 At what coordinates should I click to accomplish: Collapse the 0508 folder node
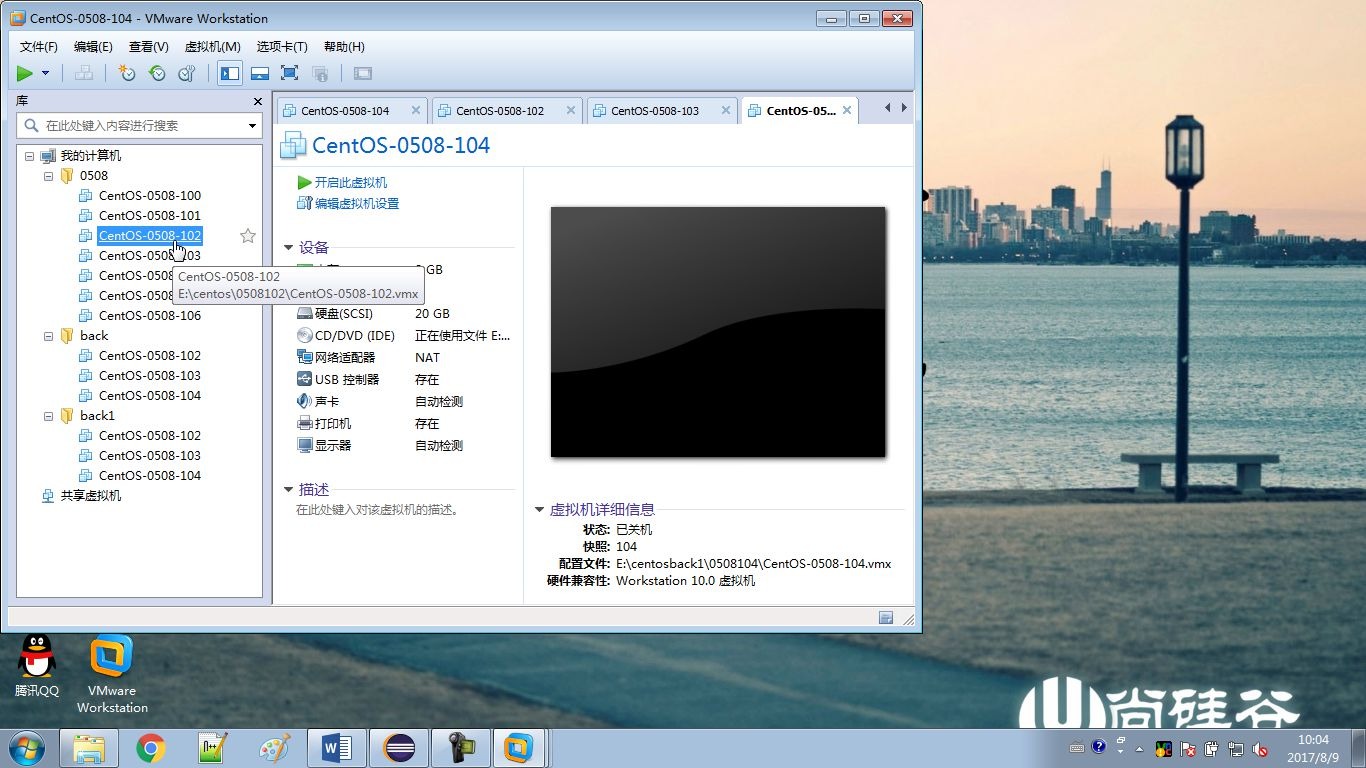[x=48, y=176]
